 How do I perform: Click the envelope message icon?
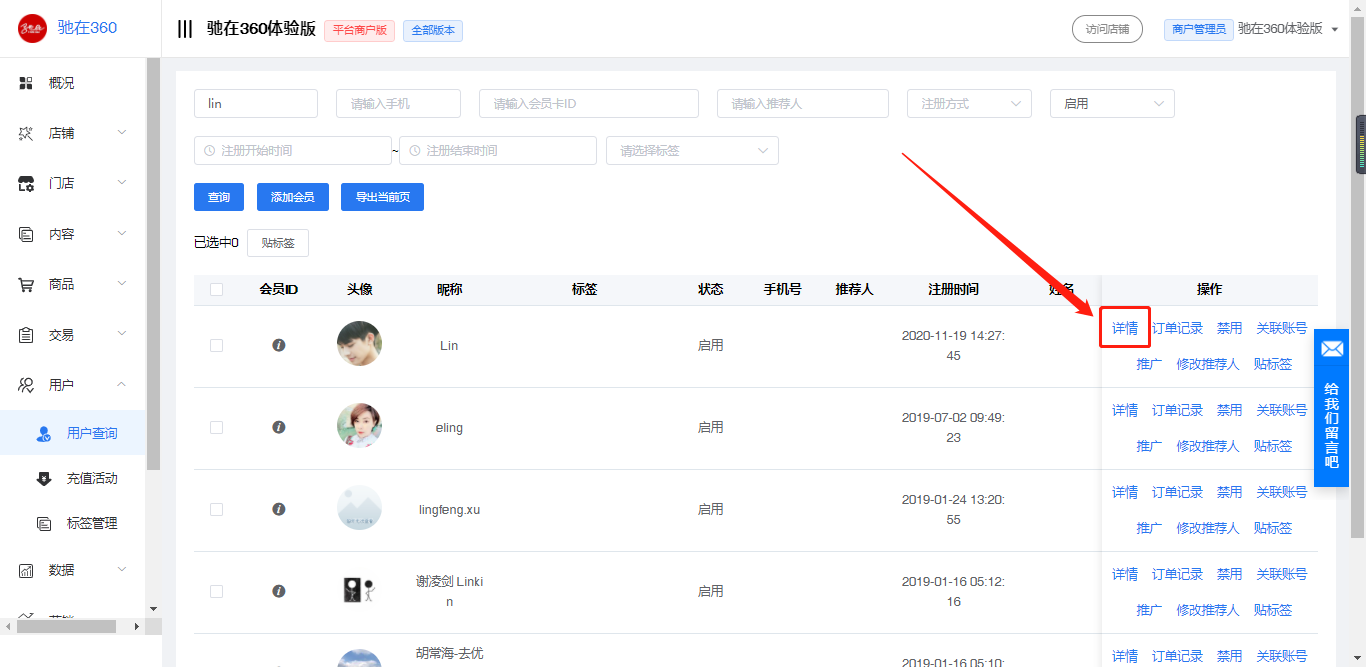point(1332,350)
